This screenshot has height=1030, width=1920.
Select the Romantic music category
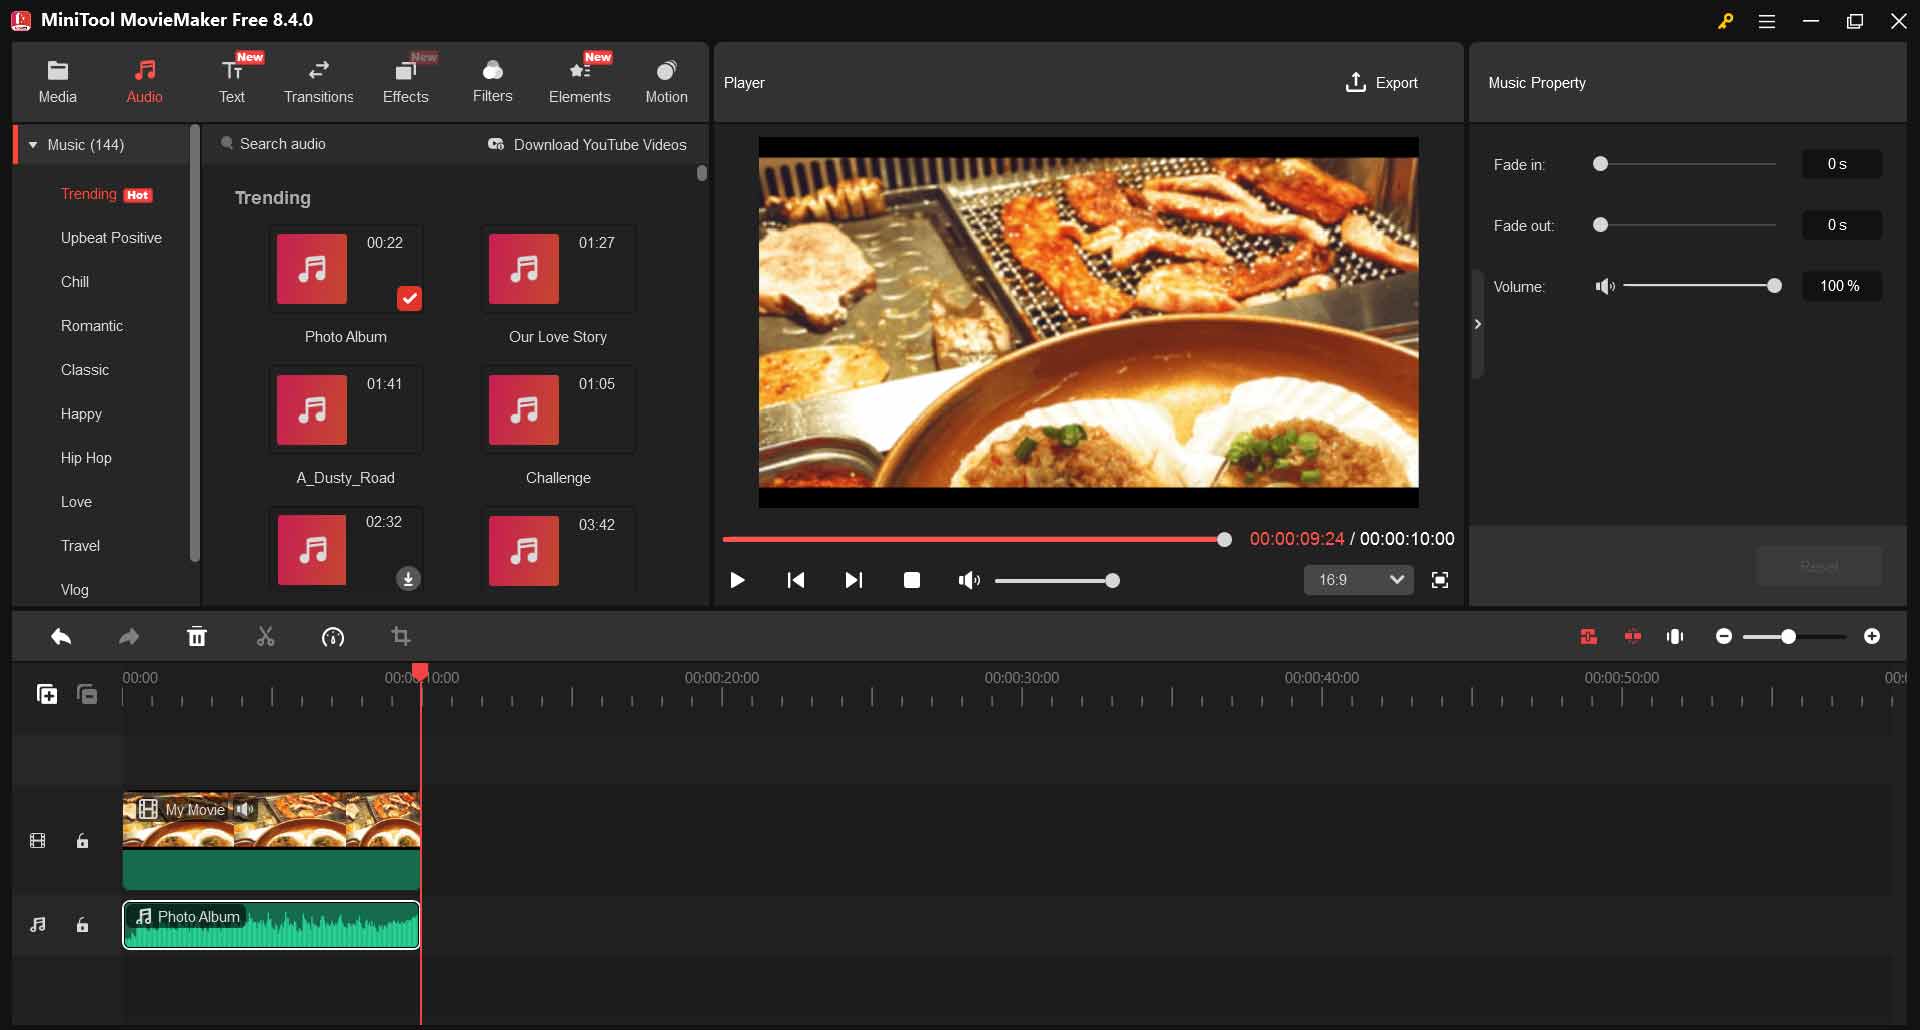pos(91,325)
